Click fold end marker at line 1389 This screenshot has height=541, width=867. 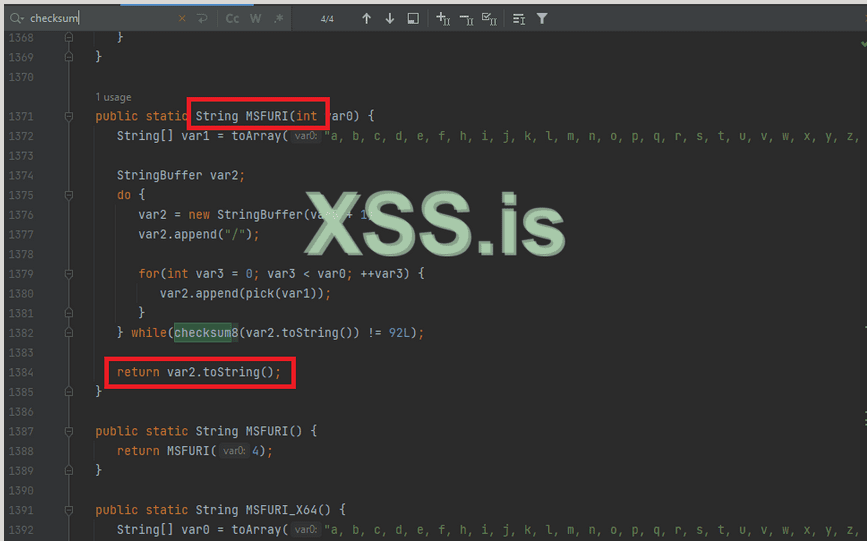pos(69,470)
